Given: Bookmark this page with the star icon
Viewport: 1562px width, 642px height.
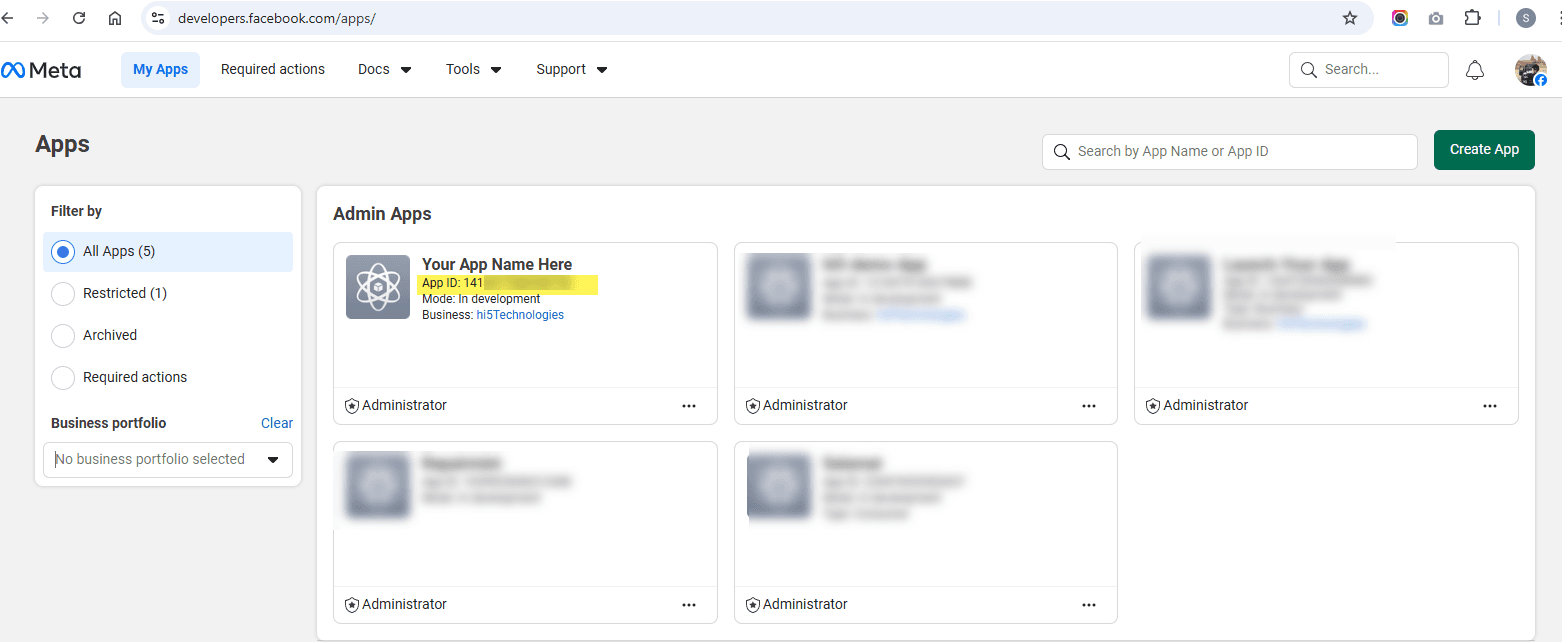Looking at the screenshot, I should (x=1350, y=18).
